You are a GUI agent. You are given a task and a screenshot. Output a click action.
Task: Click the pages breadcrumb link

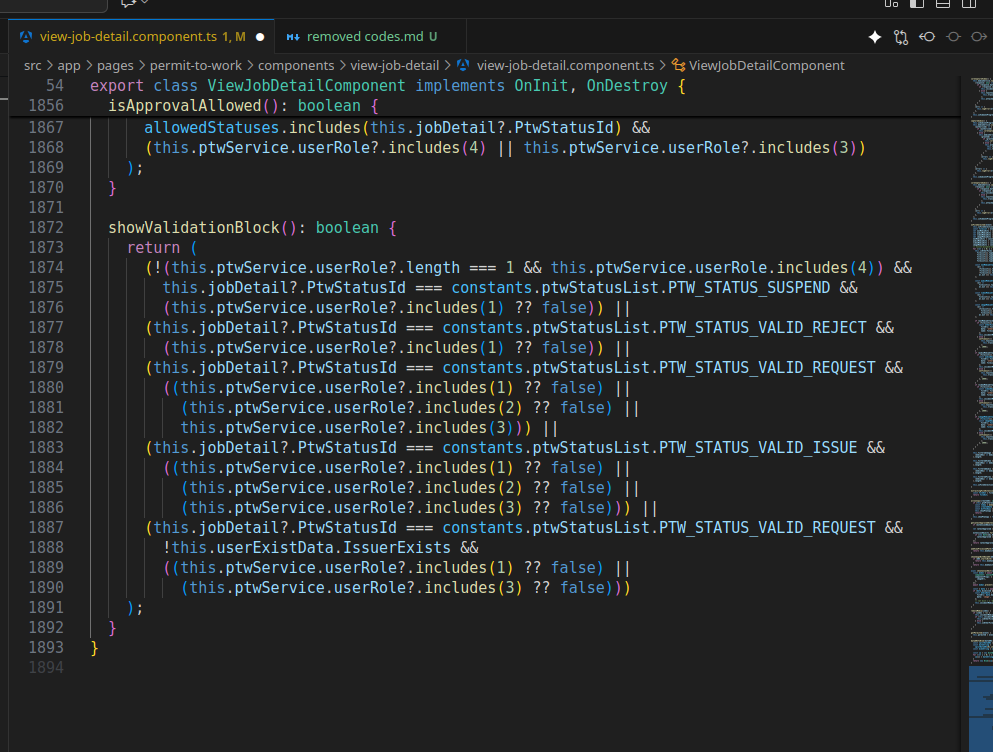(x=115, y=65)
